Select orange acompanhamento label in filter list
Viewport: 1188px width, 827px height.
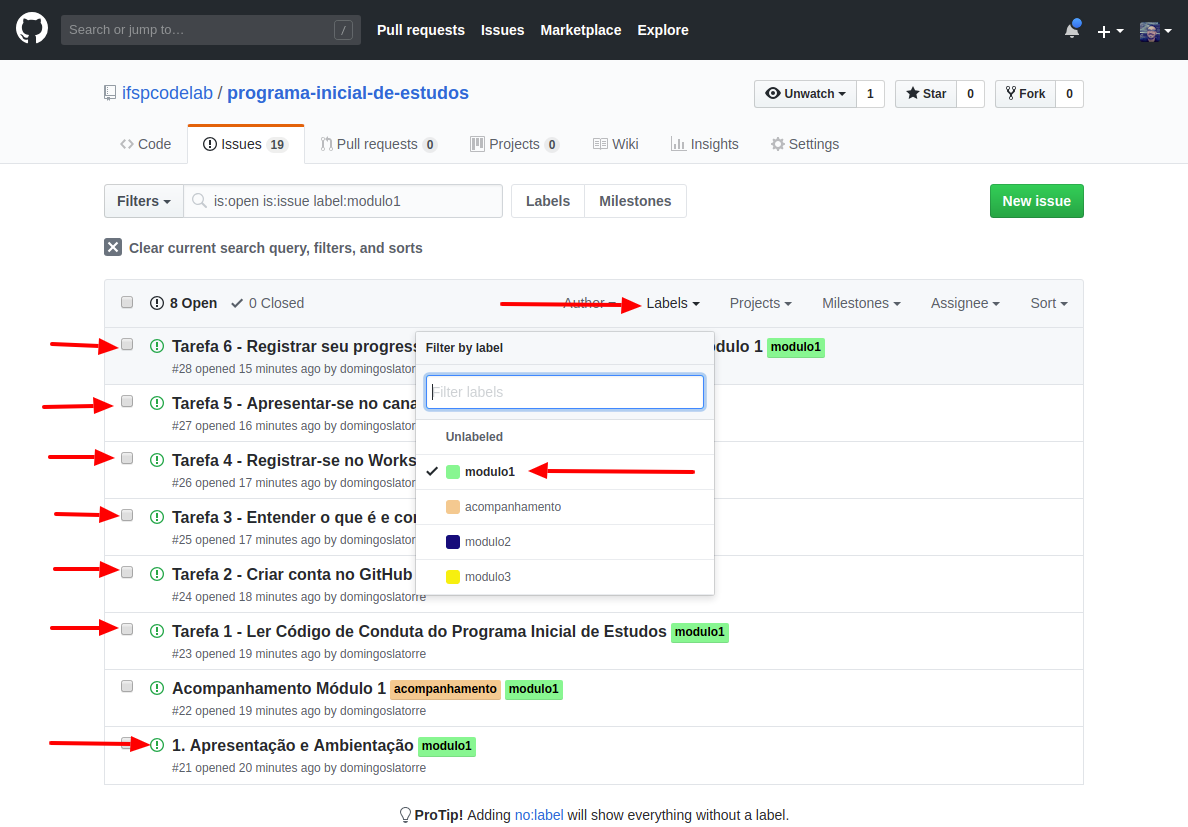pos(564,507)
